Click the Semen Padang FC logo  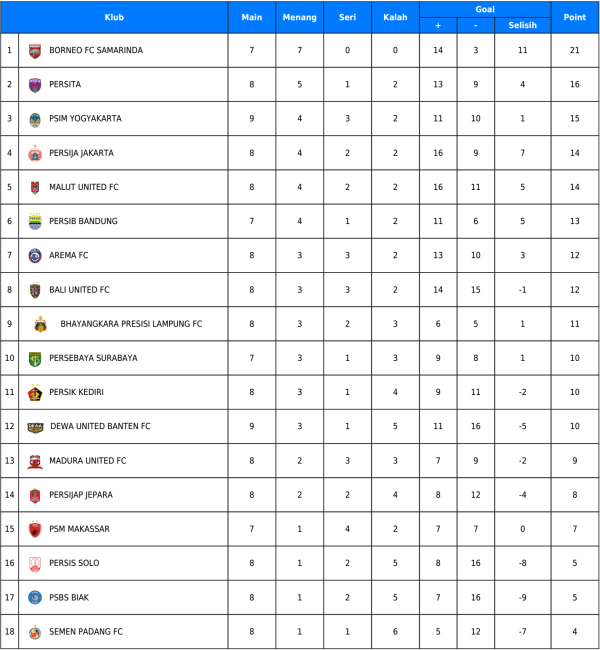pyautogui.click(x=35, y=632)
